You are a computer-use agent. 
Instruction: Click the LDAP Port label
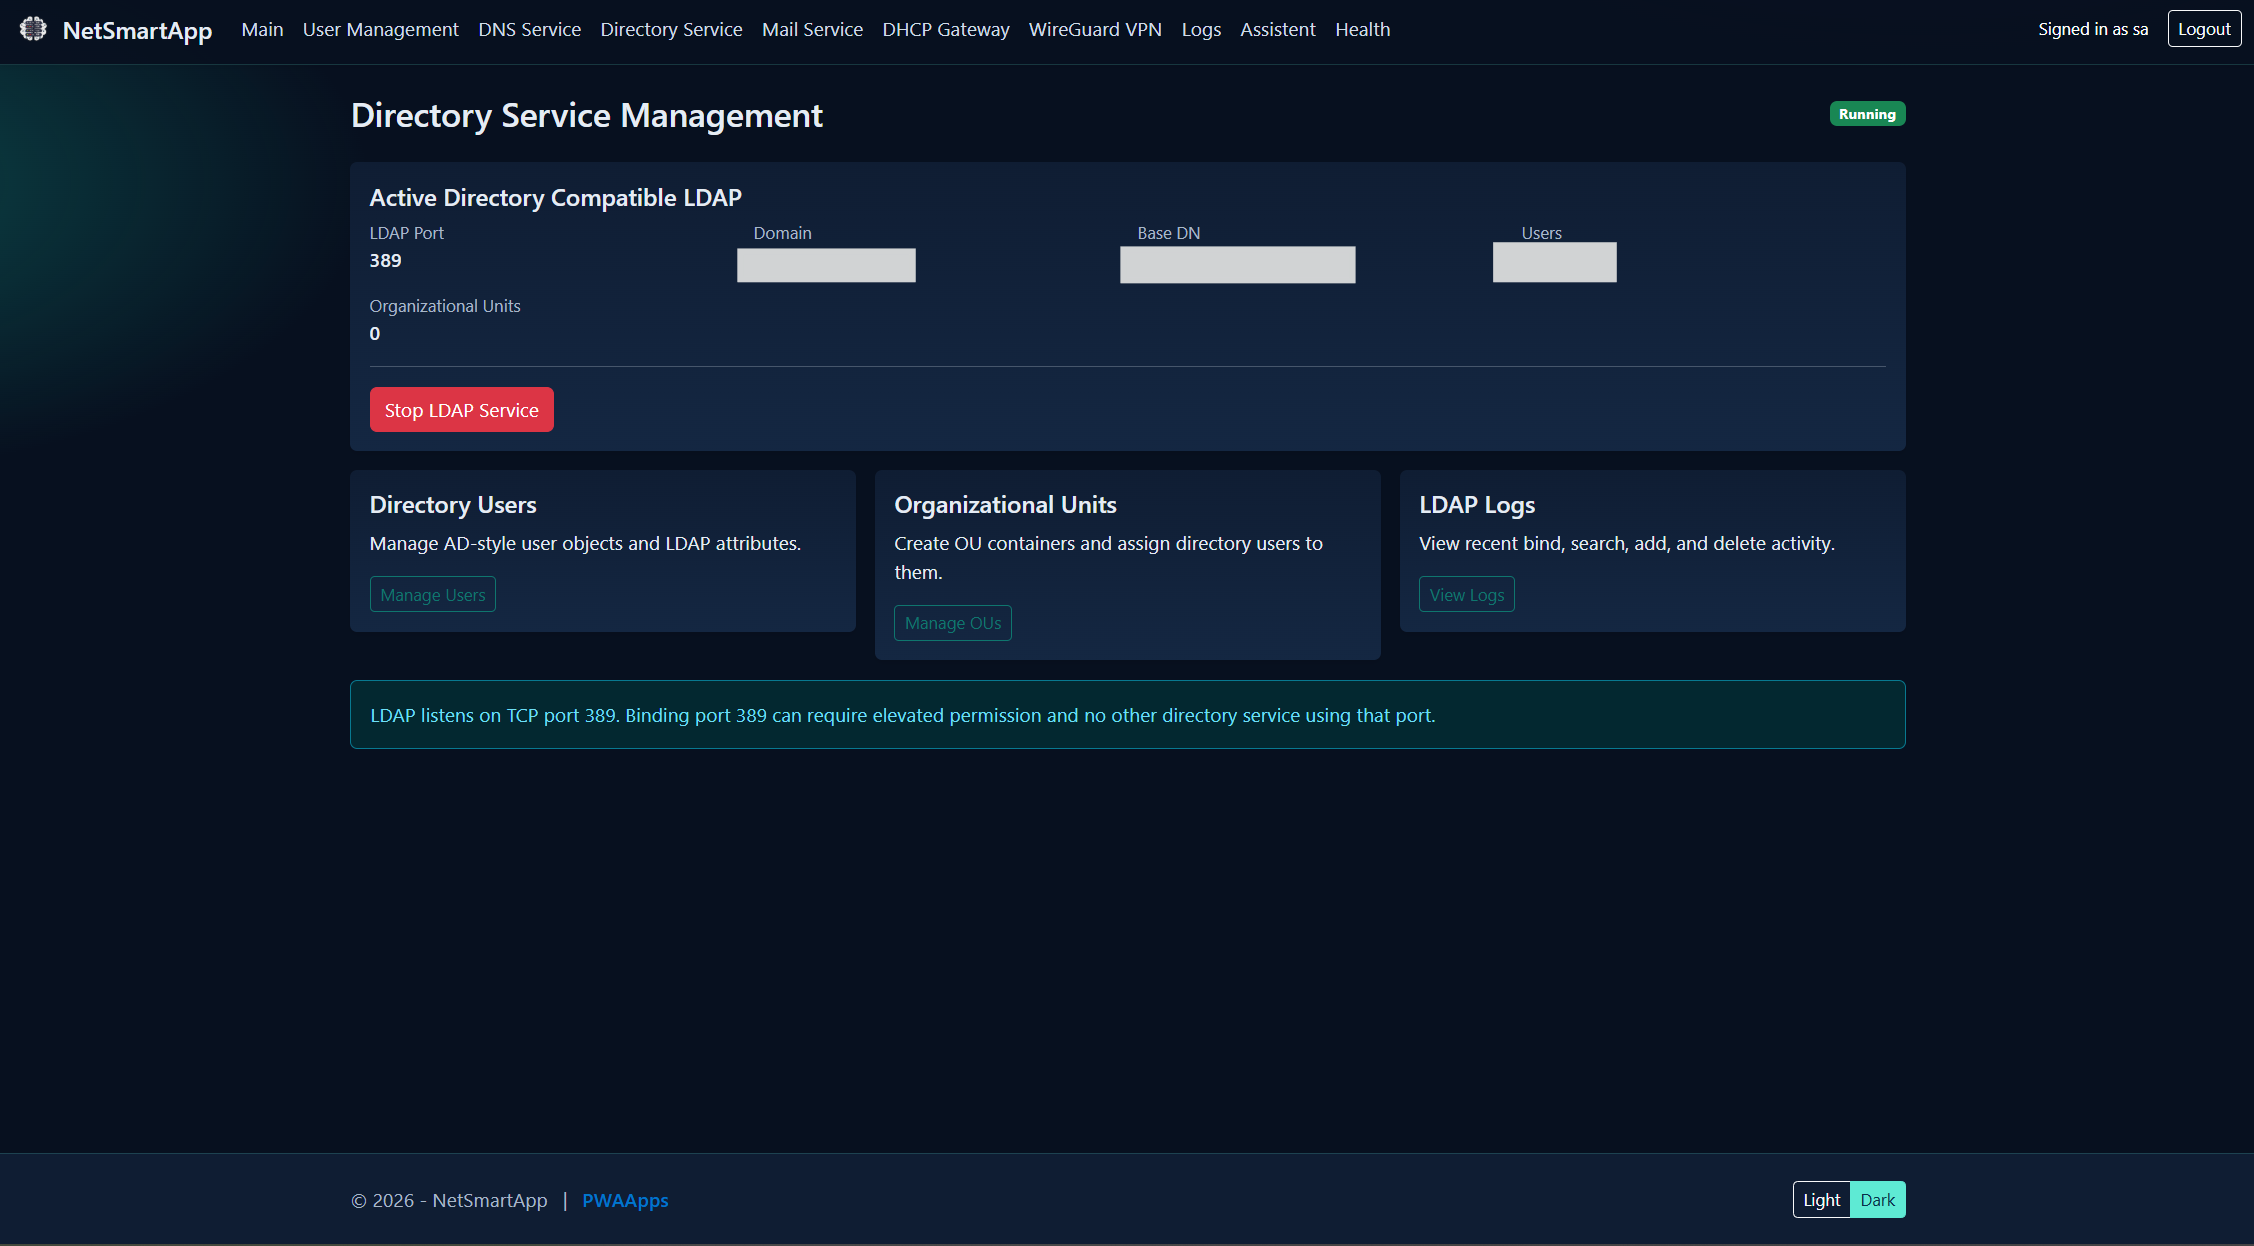point(407,233)
